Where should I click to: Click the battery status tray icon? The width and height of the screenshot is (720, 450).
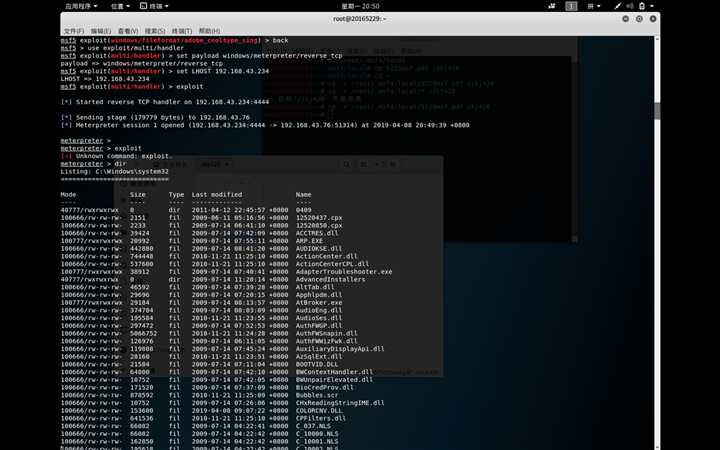tap(642, 6)
